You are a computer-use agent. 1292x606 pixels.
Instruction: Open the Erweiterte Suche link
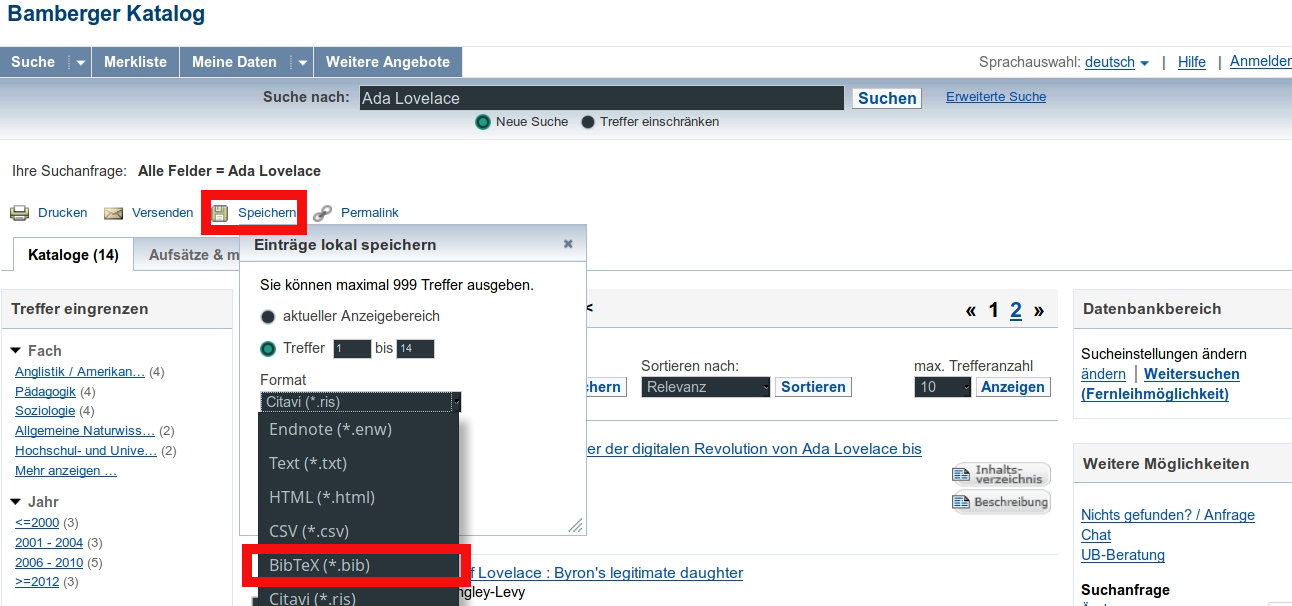pyautogui.click(x=995, y=97)
